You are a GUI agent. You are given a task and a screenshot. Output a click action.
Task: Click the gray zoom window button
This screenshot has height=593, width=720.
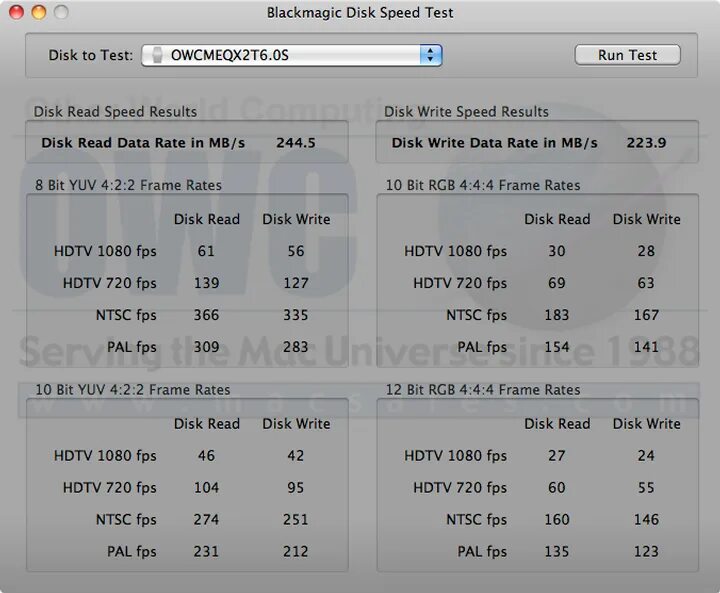coord(61,12)
